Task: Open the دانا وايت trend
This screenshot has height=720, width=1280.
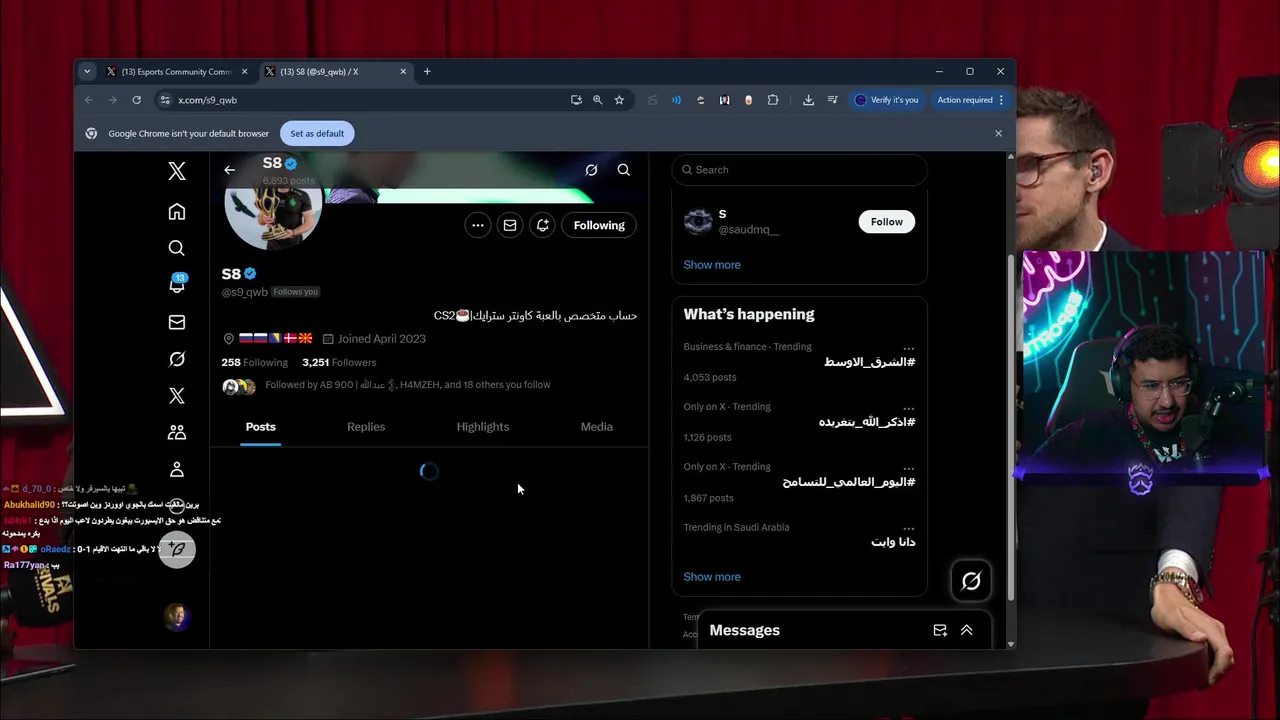Action: coord(893,542)
